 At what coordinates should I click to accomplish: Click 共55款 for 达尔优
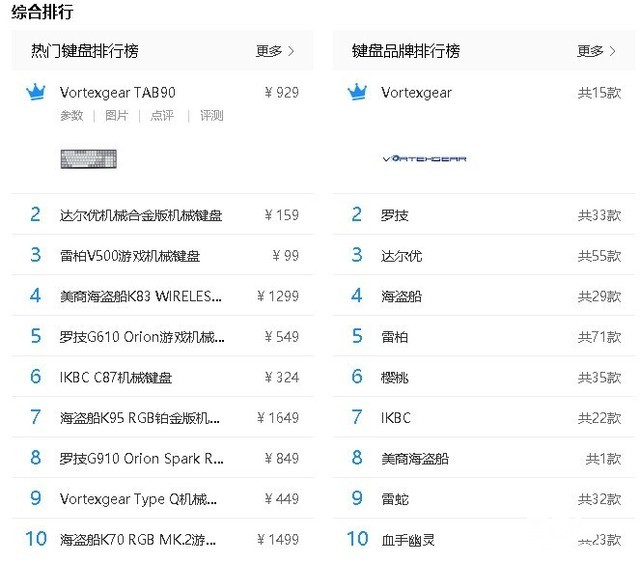[x=600, y=256]
